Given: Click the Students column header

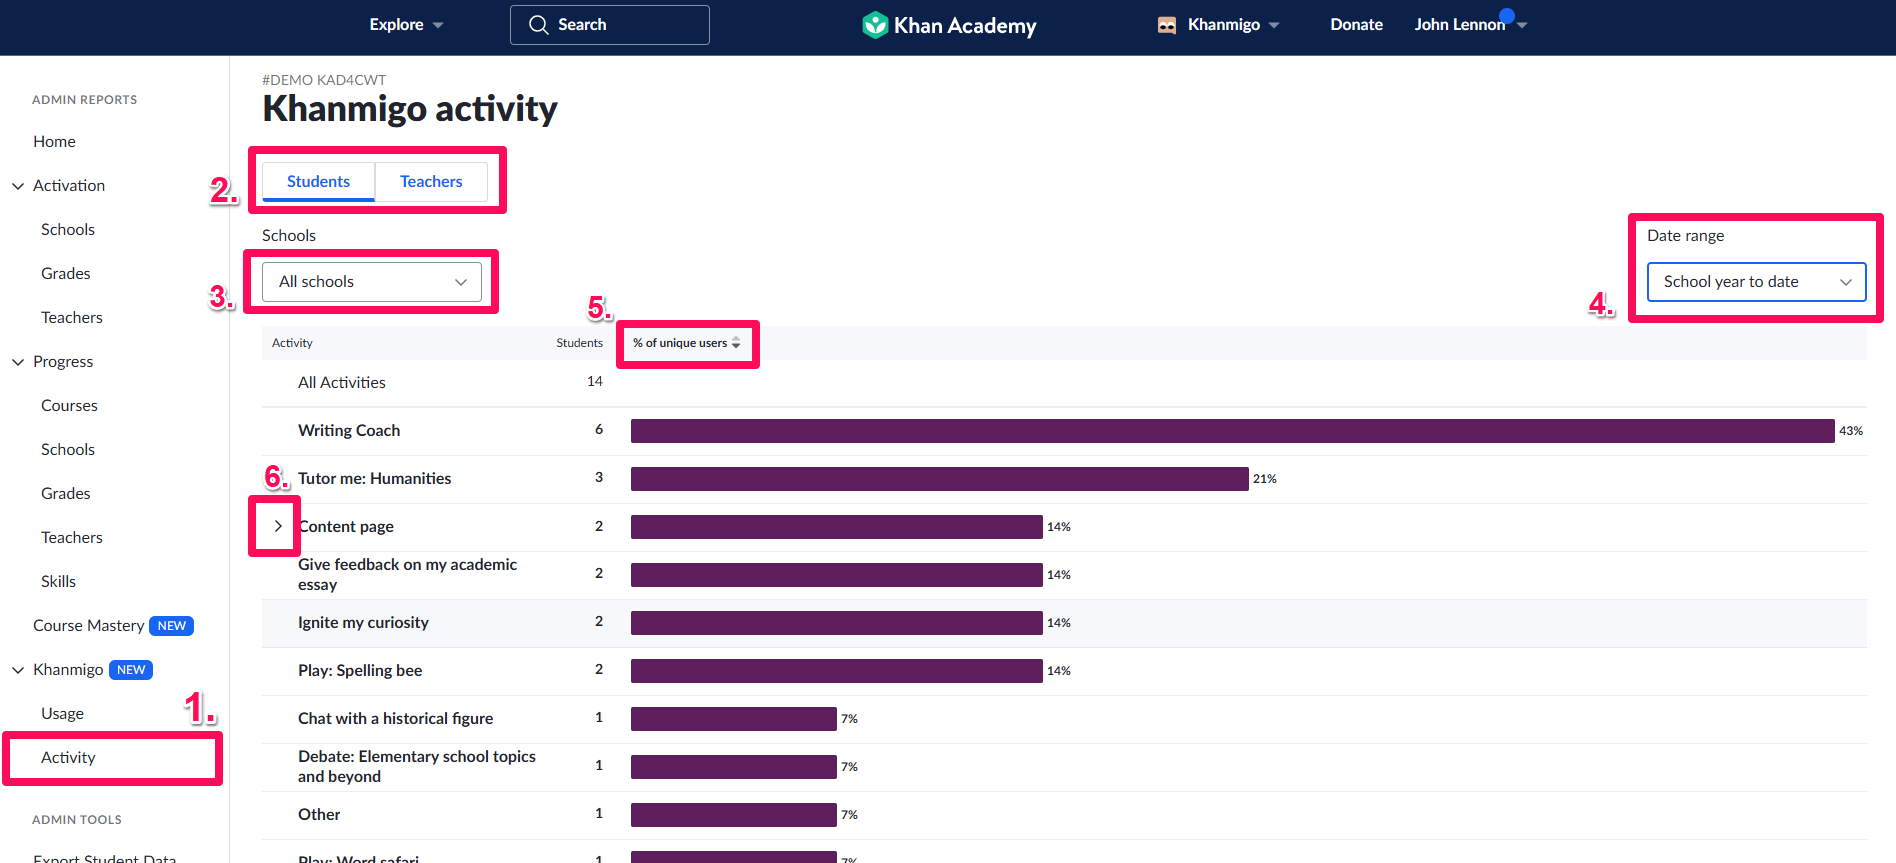Looking at the screenshot, I should coord(580,343).
